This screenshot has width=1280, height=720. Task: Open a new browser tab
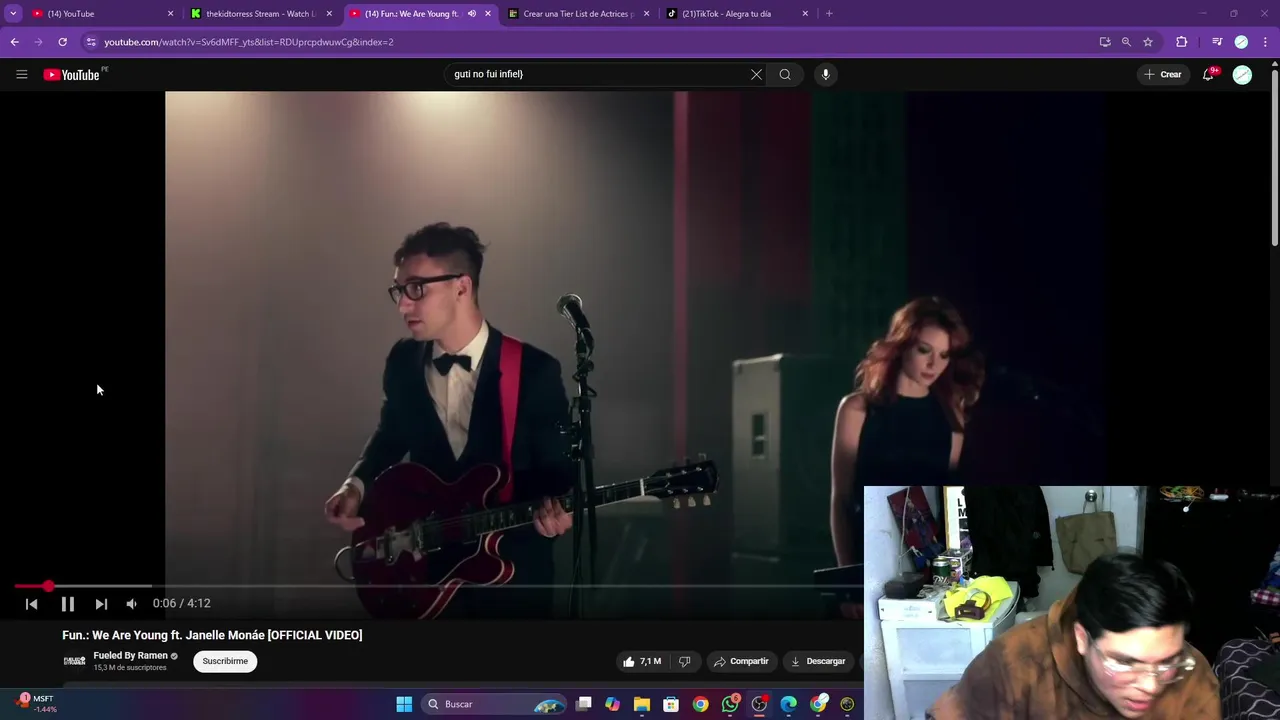829,14
